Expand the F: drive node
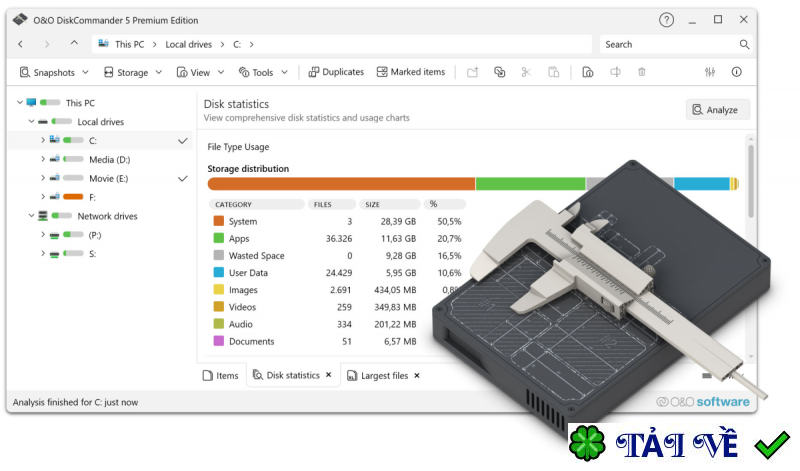 (43, 196)
